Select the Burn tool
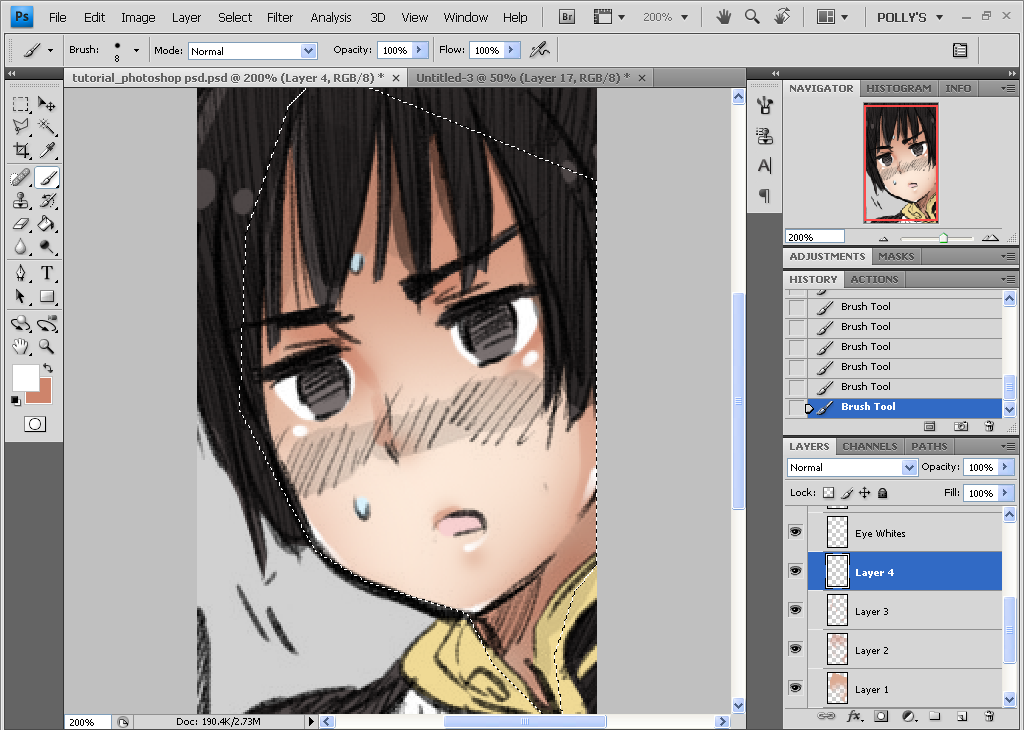This screenshot has width=1024, height=730. click(x=46, y=247)
